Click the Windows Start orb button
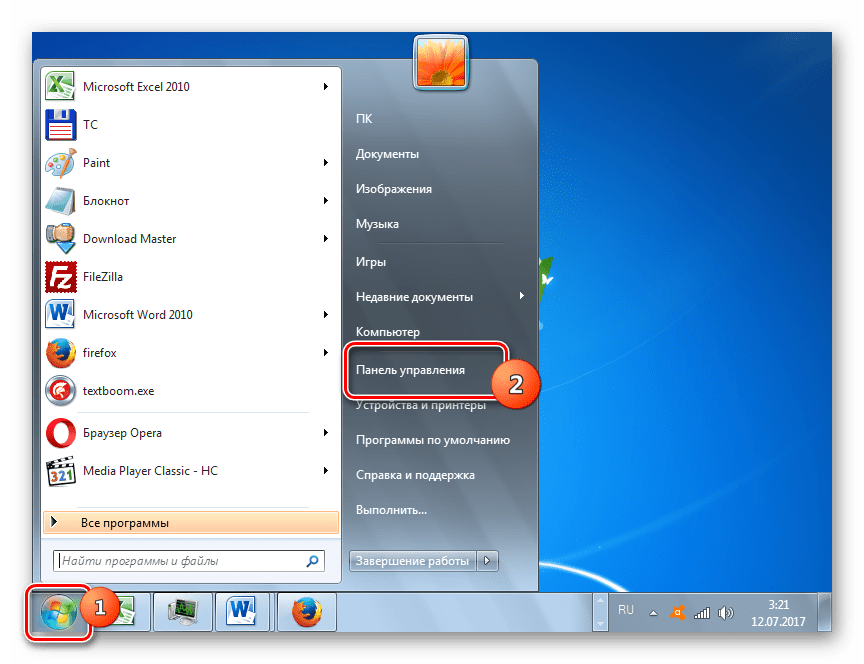The image size is (864, 664). [59, 609]
